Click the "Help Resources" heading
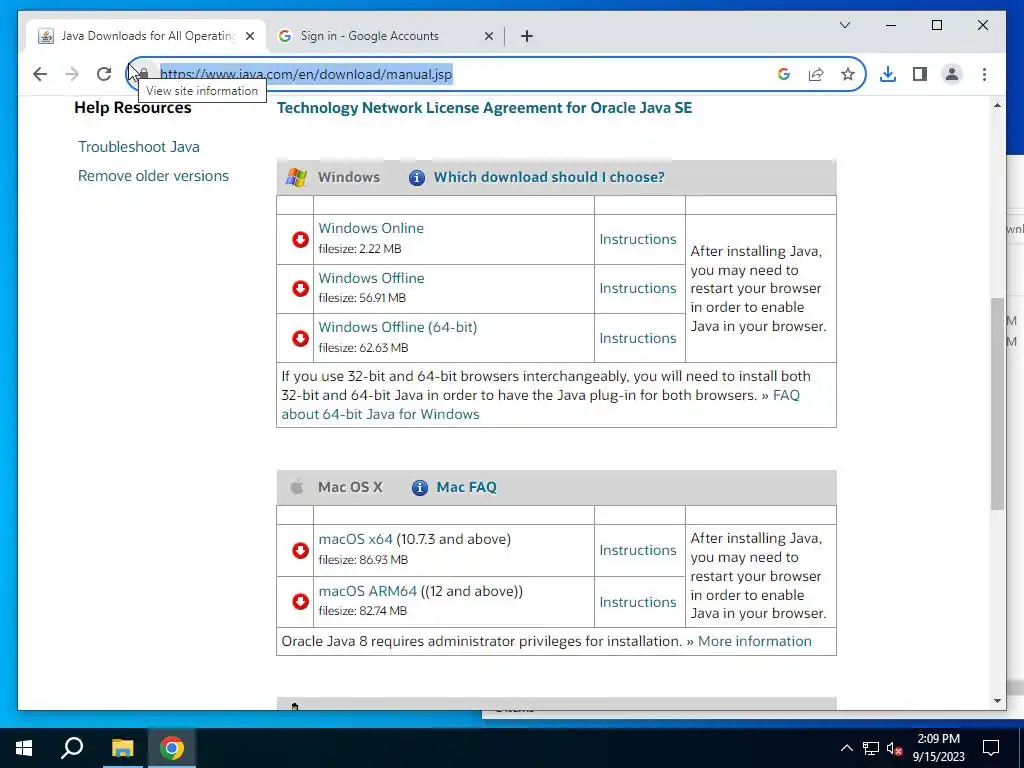This screenshot has width=1024, height=768. click(133, 108)
